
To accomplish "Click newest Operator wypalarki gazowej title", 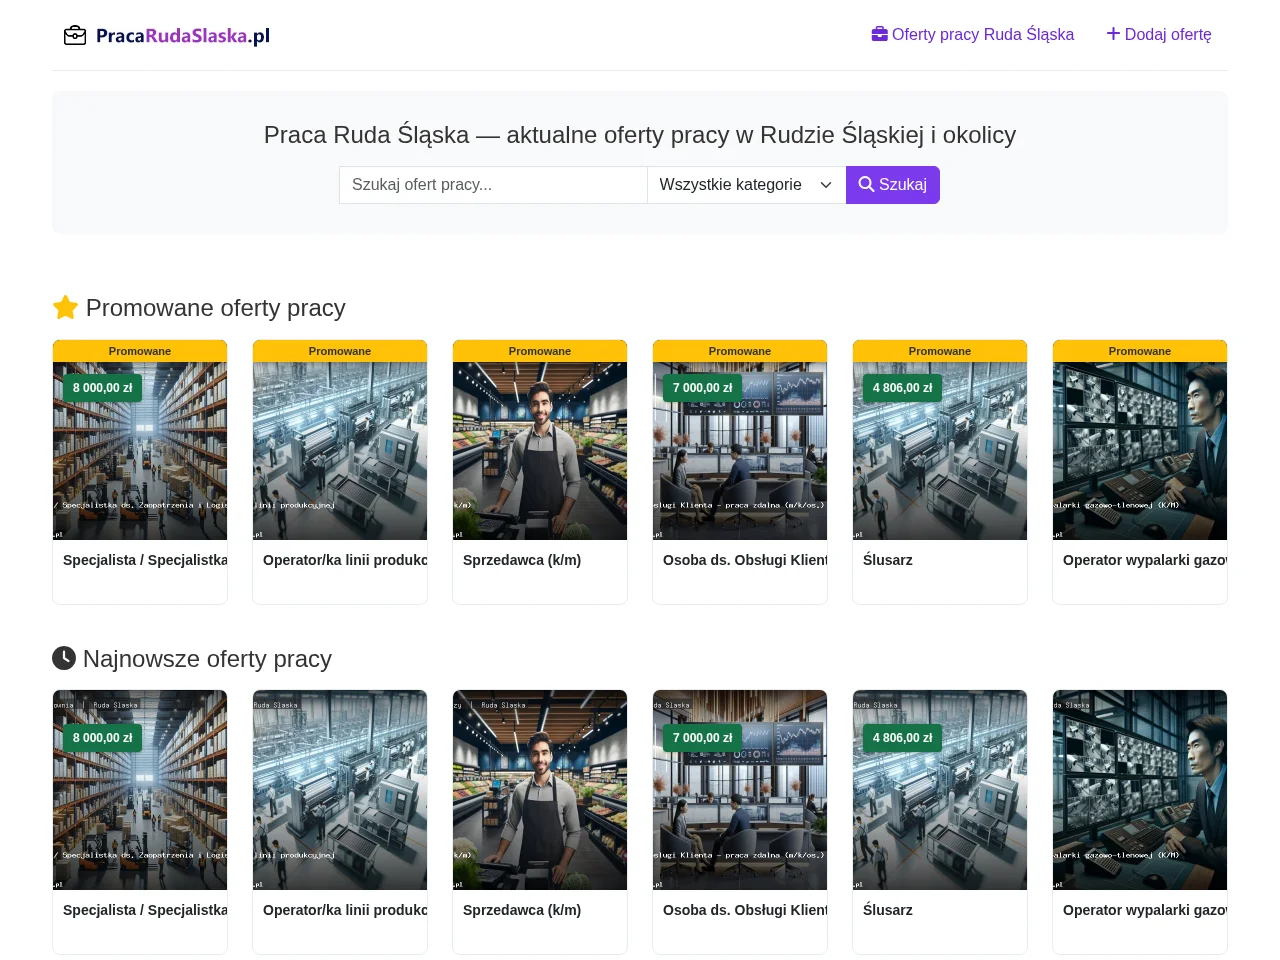I will coord(1145,910).
